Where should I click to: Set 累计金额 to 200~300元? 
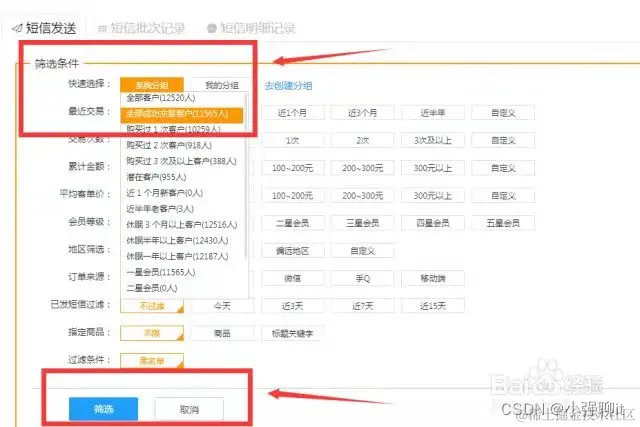click(363, 168)
